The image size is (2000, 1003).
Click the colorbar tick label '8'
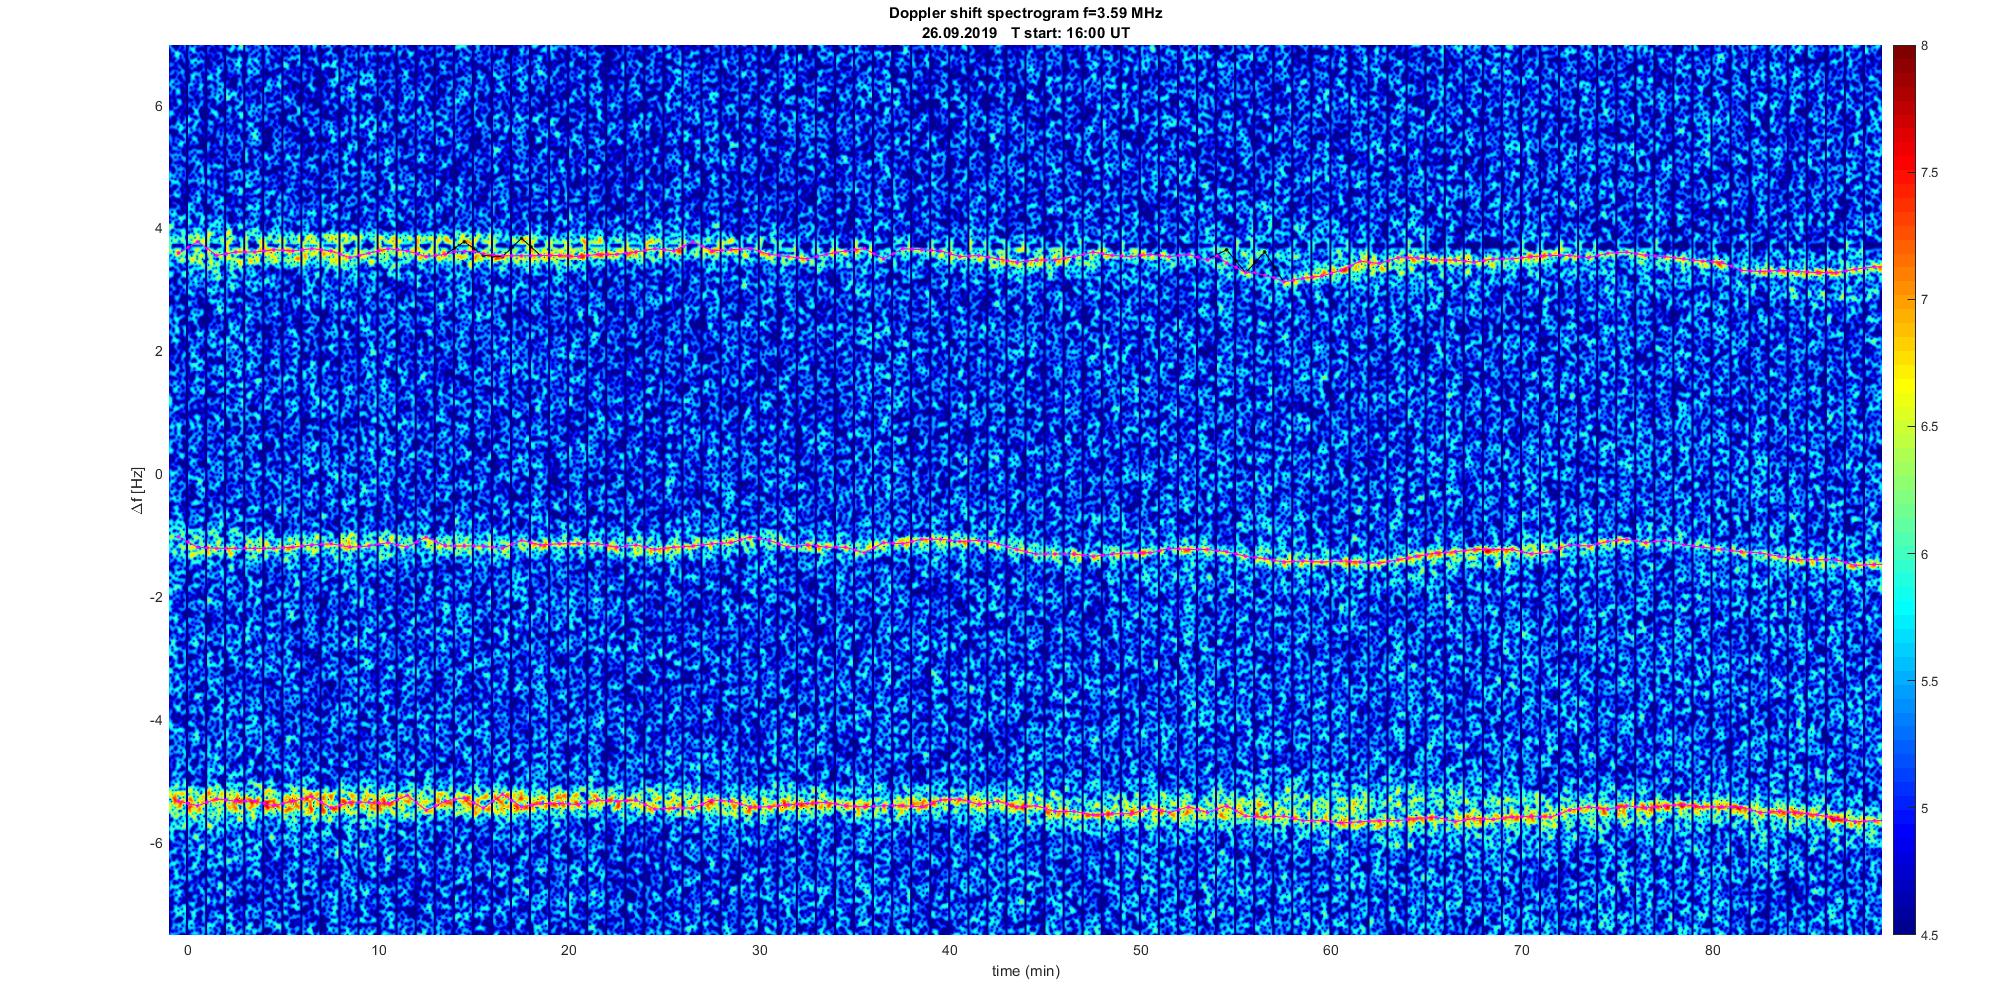coord(1925,46)
